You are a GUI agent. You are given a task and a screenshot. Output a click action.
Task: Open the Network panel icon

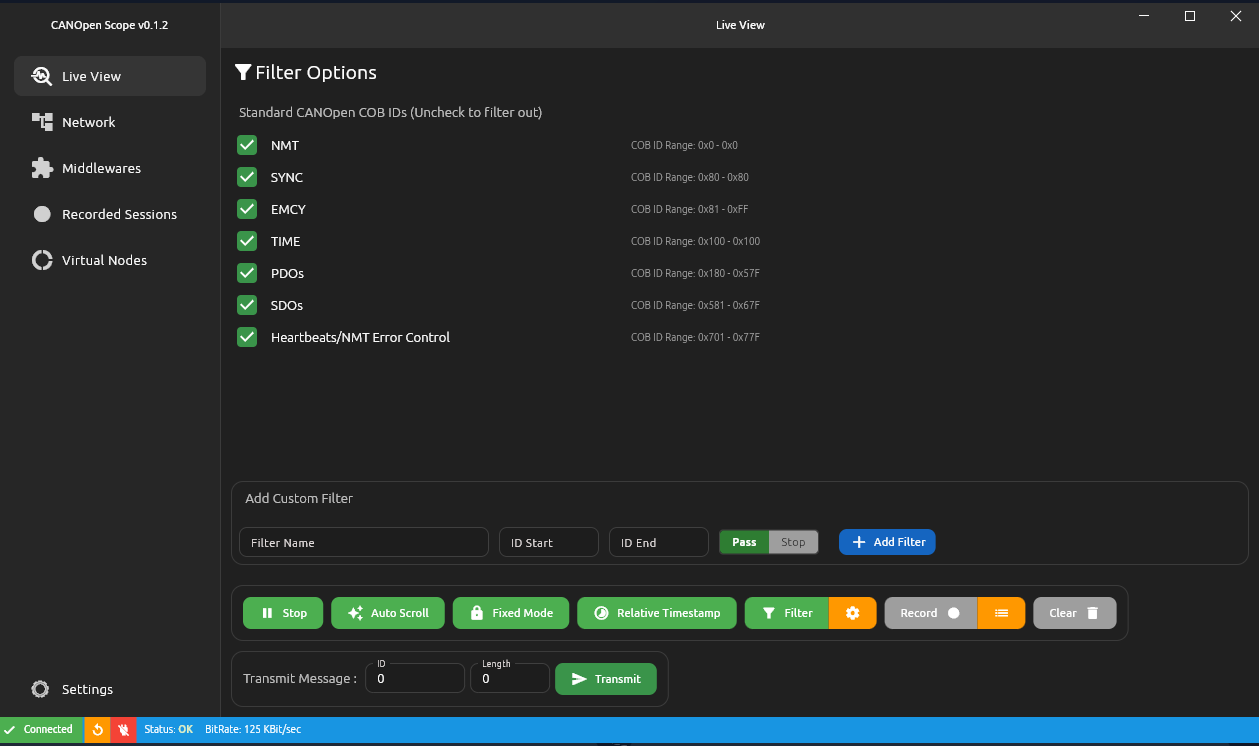(42, 122)
